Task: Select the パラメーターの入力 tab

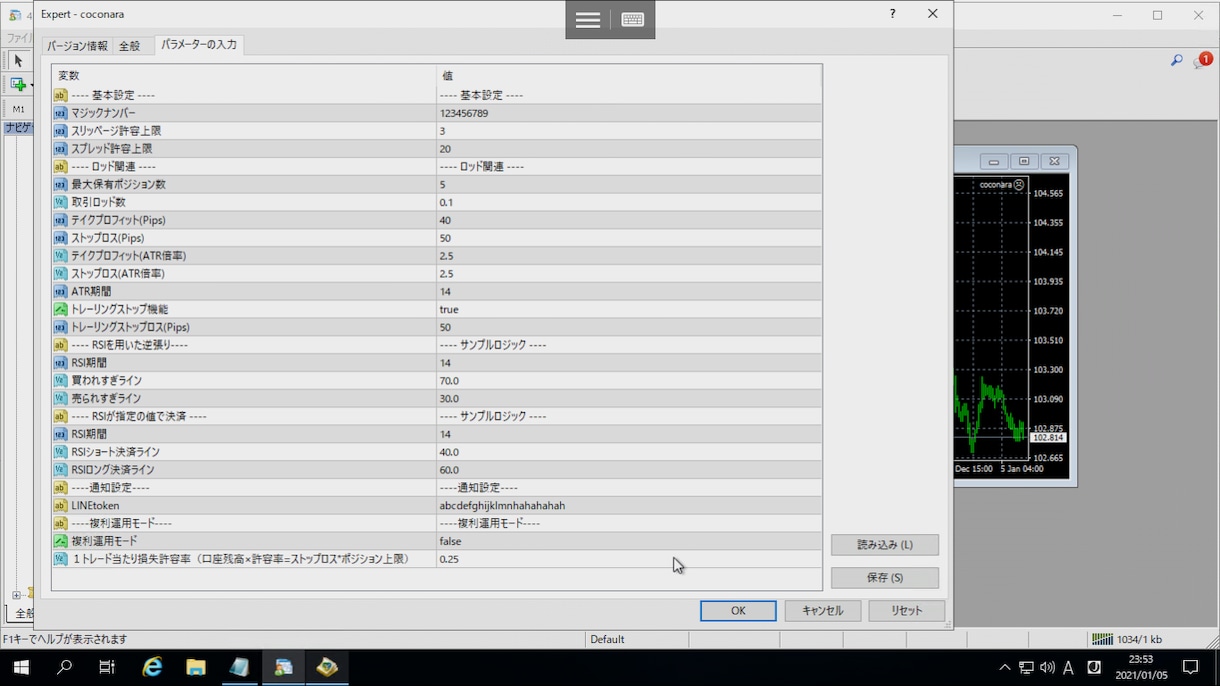Action: pos(199,45)
